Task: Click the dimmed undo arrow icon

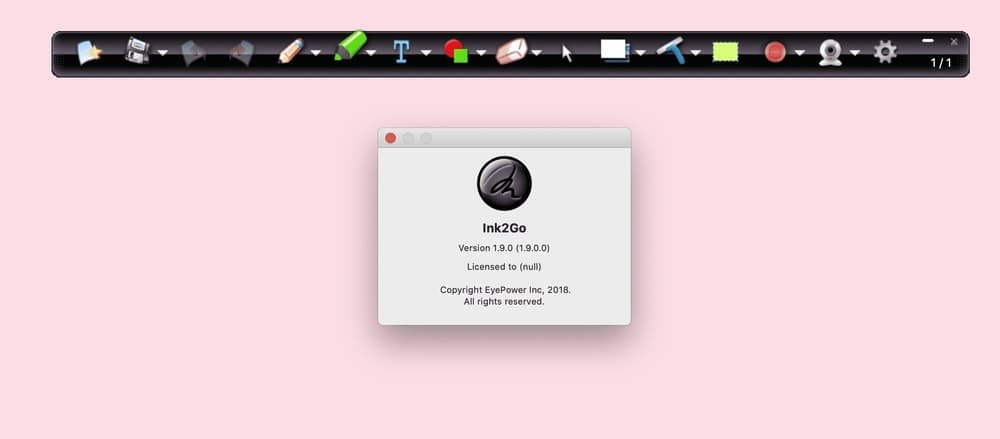Action: click(x=193, y=53)
